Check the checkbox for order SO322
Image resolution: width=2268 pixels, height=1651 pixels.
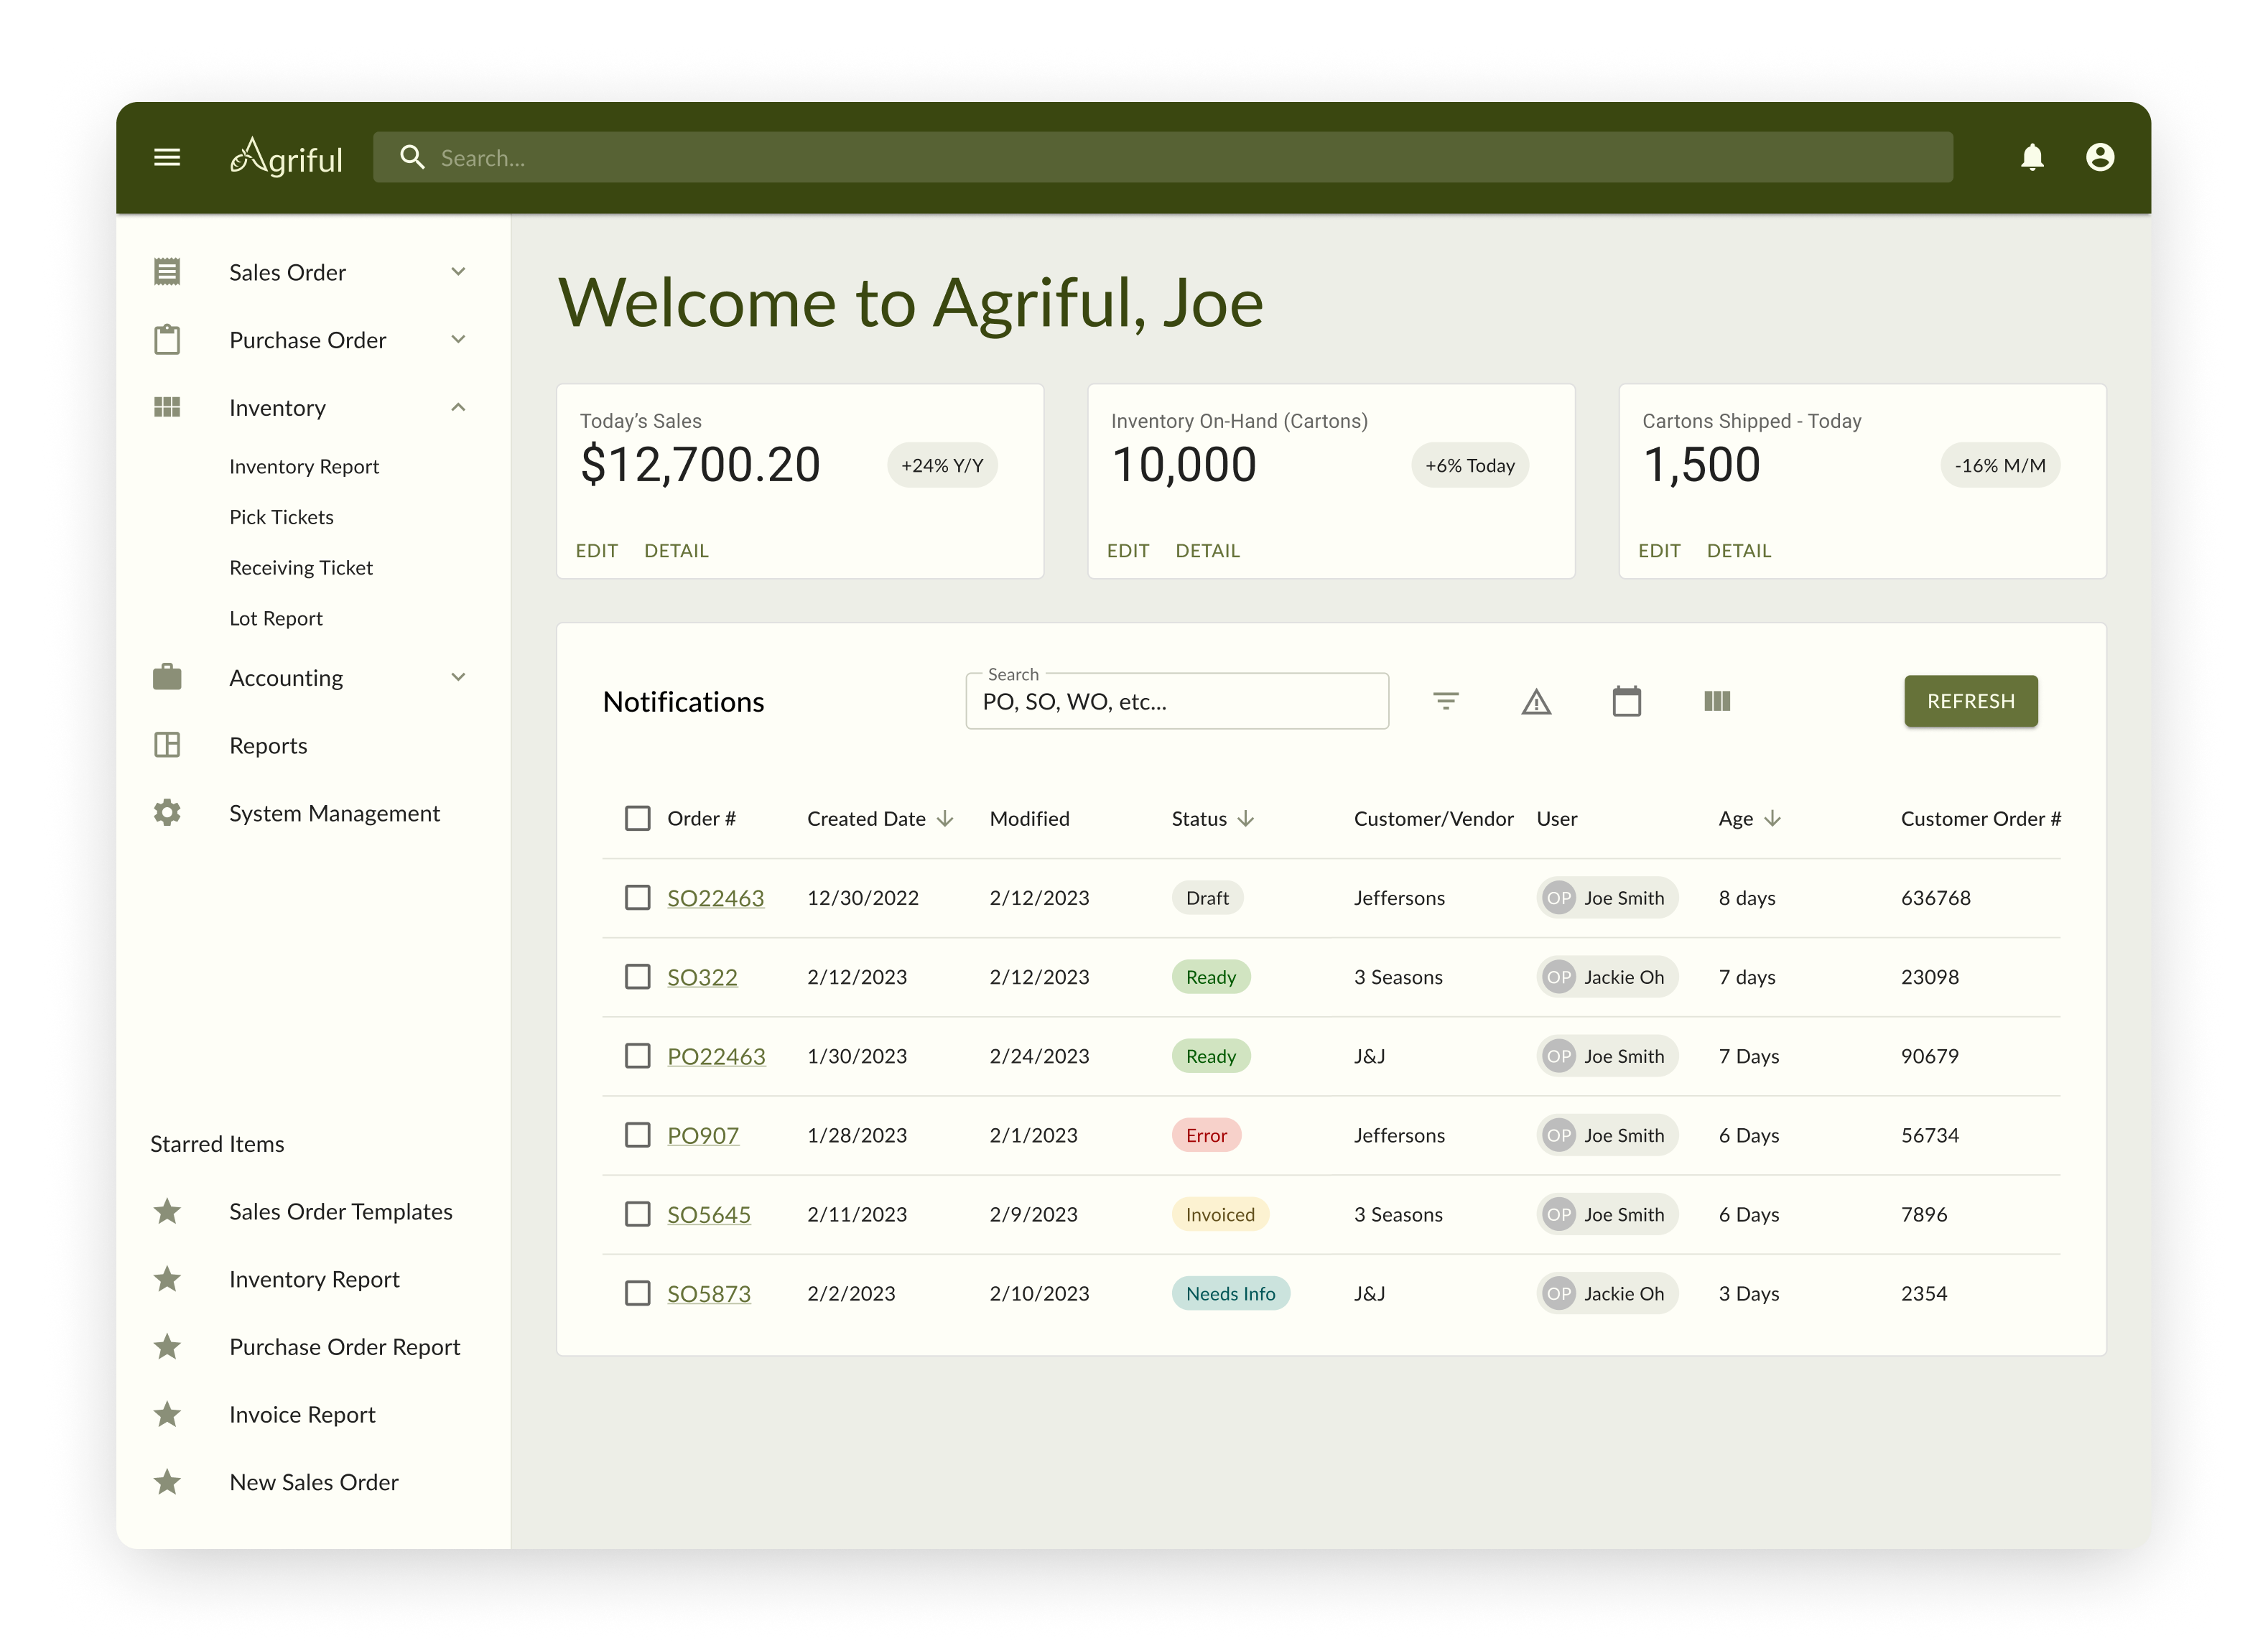click(x=638, y=977)
